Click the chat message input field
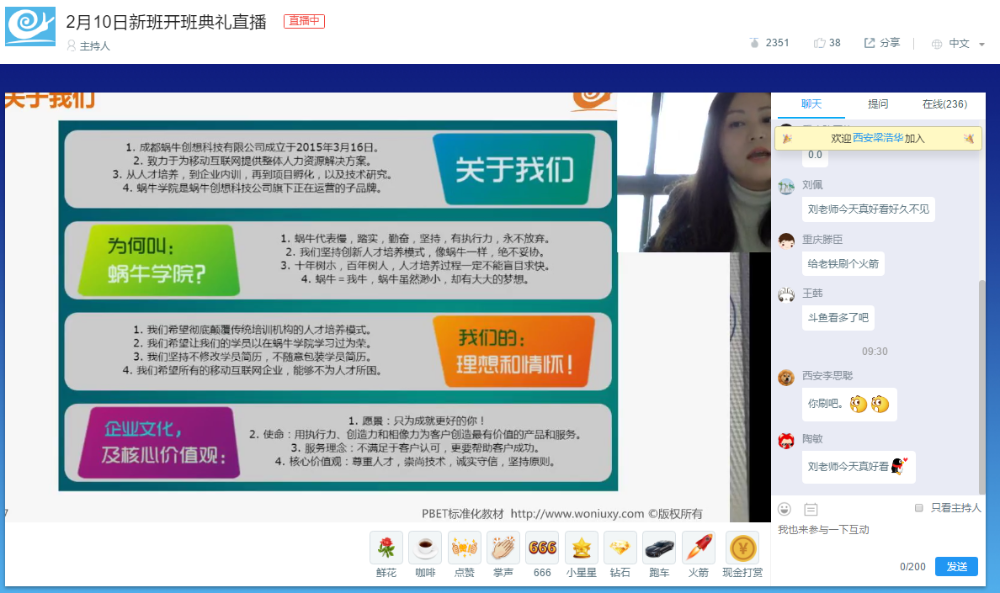 pos(877,537)
